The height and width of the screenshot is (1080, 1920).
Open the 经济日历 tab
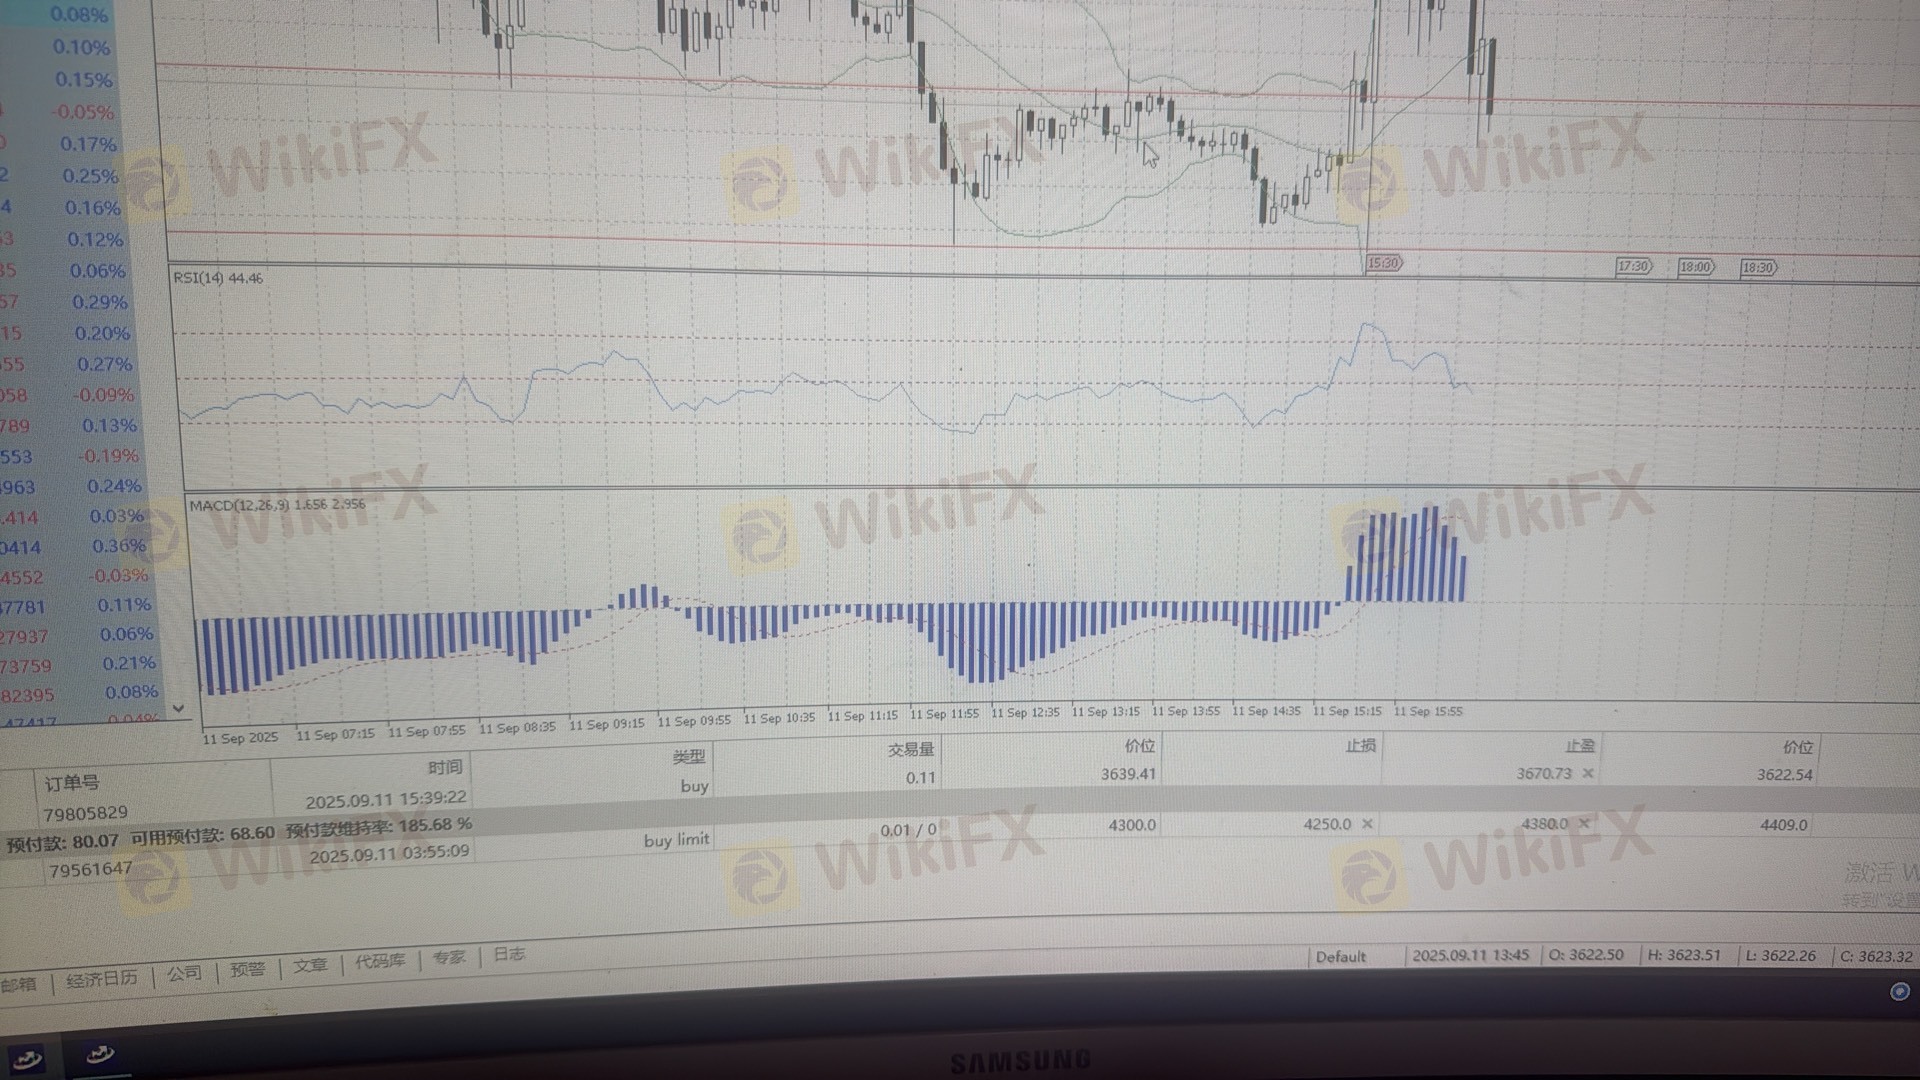[x=101, y=979]
